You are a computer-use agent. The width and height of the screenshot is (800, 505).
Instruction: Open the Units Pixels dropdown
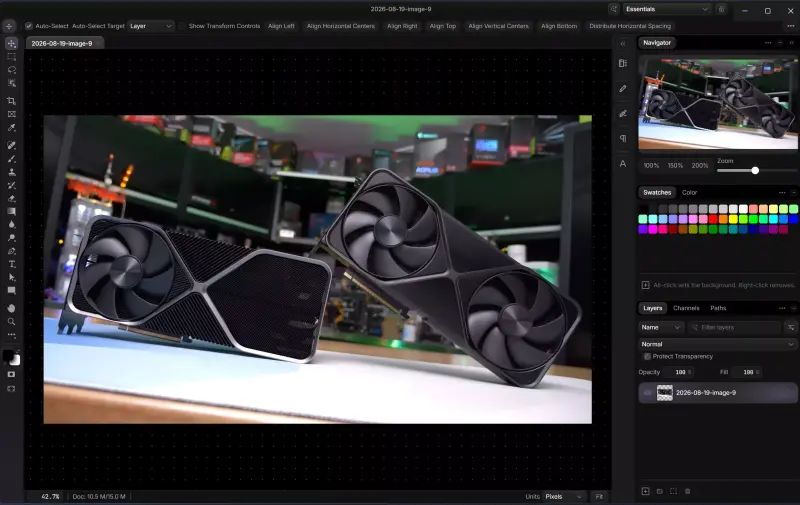click(x=563, y=496)
